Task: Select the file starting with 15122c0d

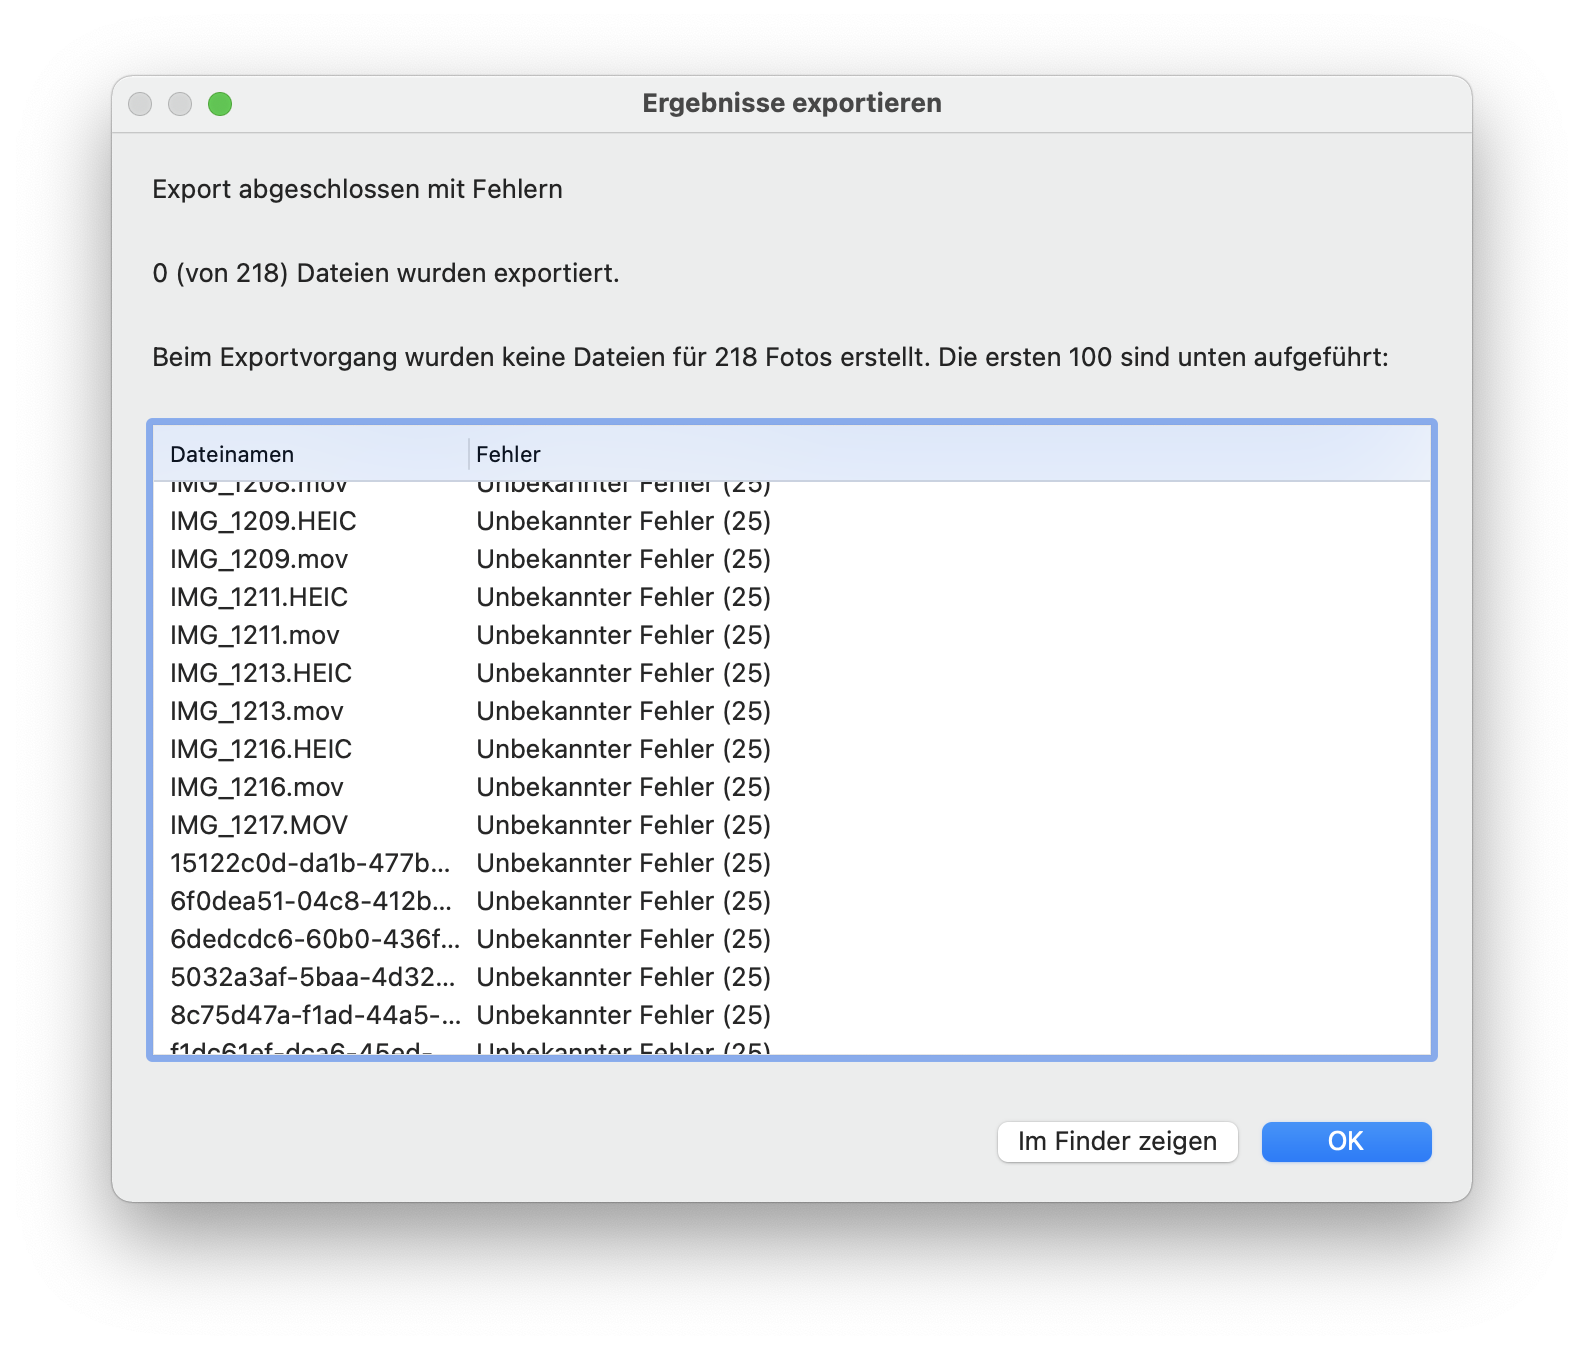Action: [x=310, y=863]
